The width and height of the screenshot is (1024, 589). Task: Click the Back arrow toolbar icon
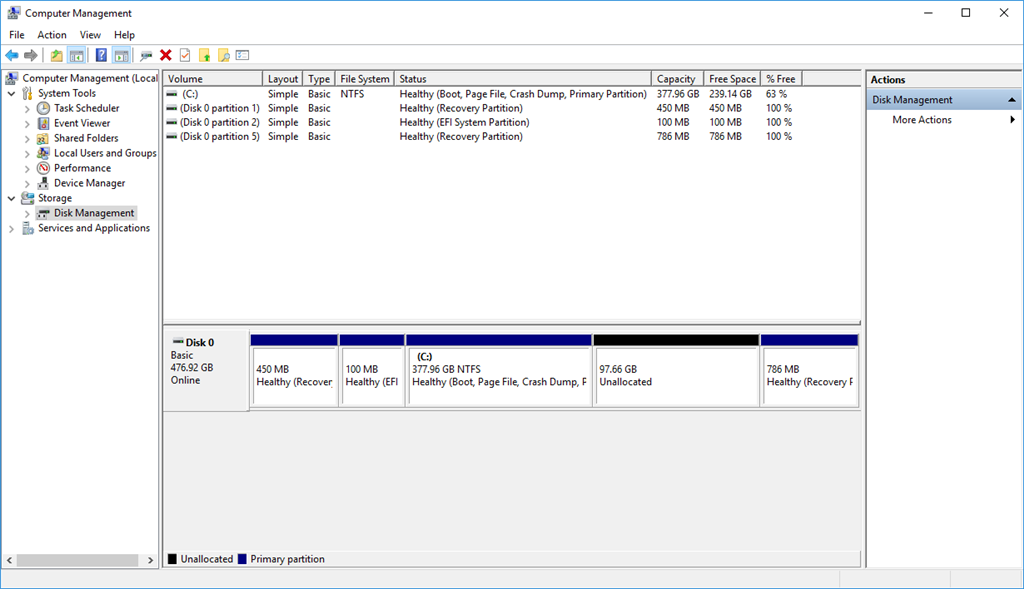[x=12, y=56]
